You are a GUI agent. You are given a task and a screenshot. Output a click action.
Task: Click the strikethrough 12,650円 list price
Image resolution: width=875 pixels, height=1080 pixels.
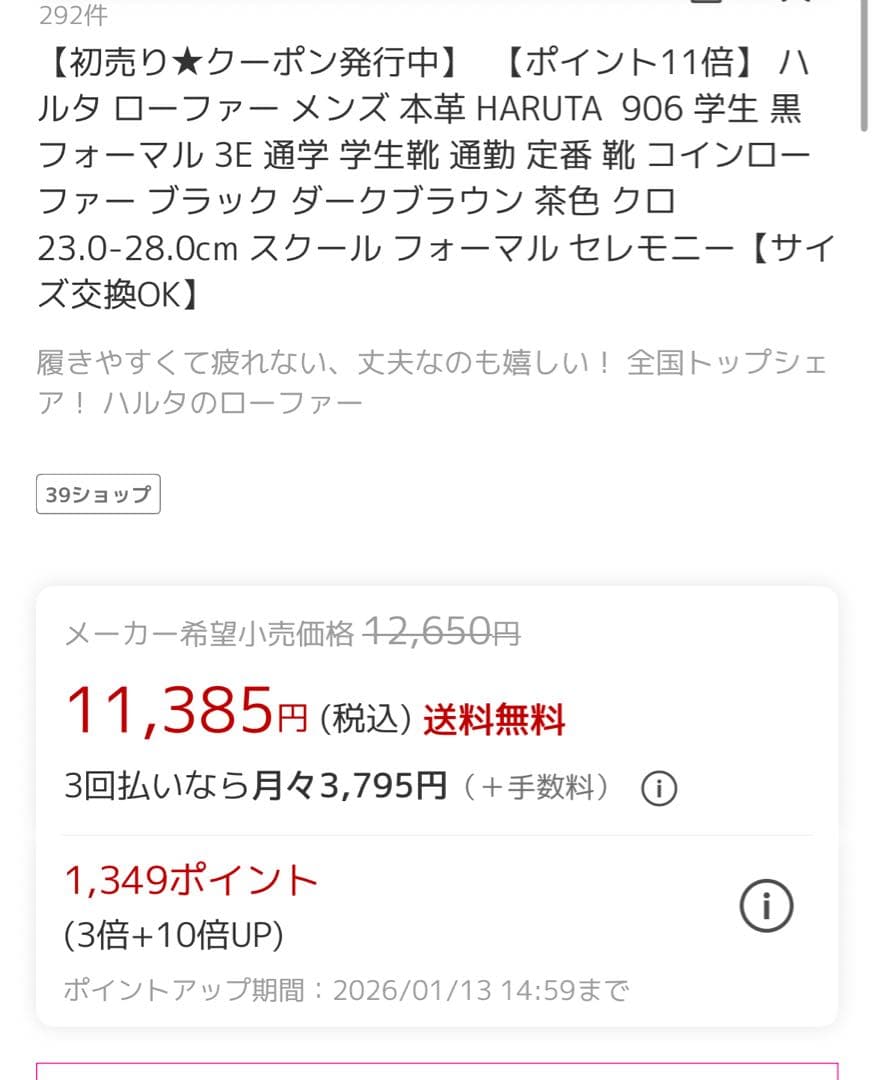441,632
